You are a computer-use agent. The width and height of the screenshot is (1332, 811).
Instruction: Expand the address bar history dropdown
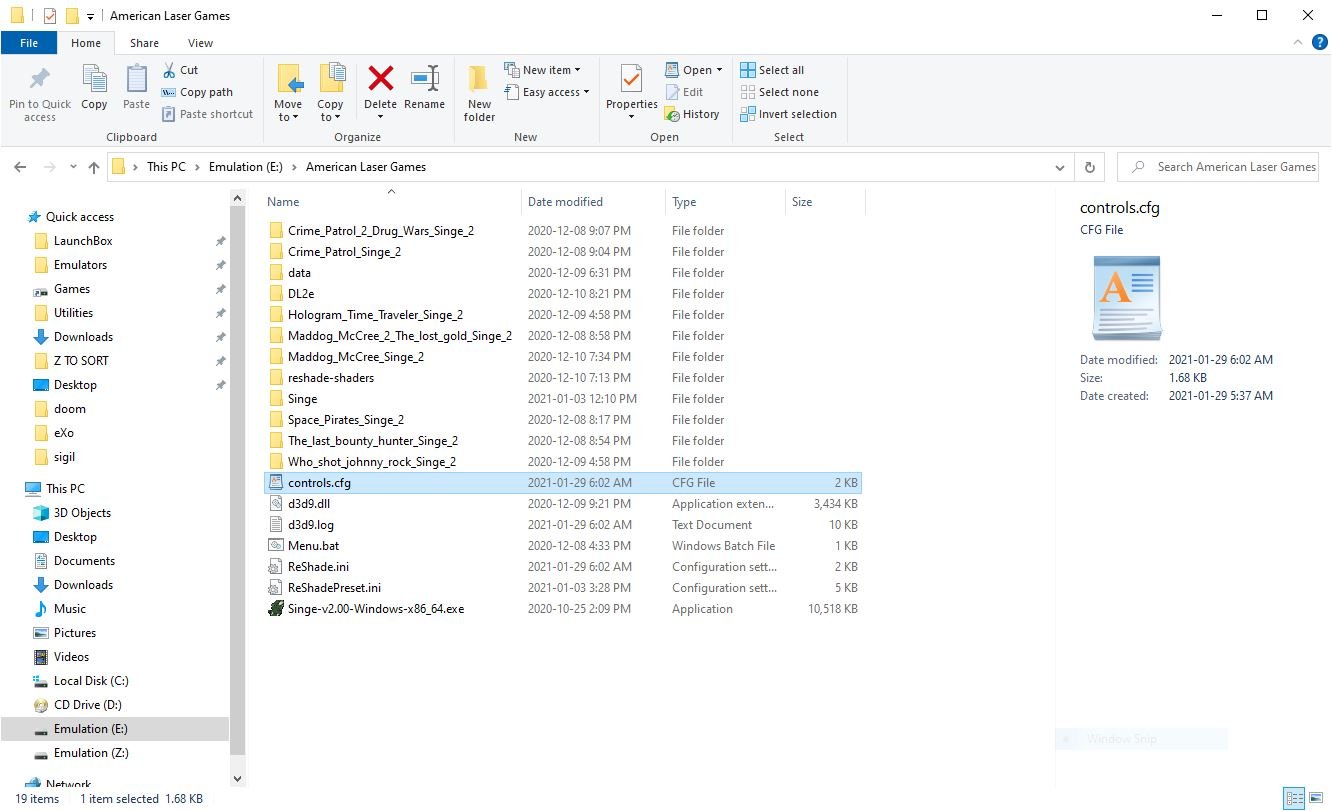(1060, 168)
